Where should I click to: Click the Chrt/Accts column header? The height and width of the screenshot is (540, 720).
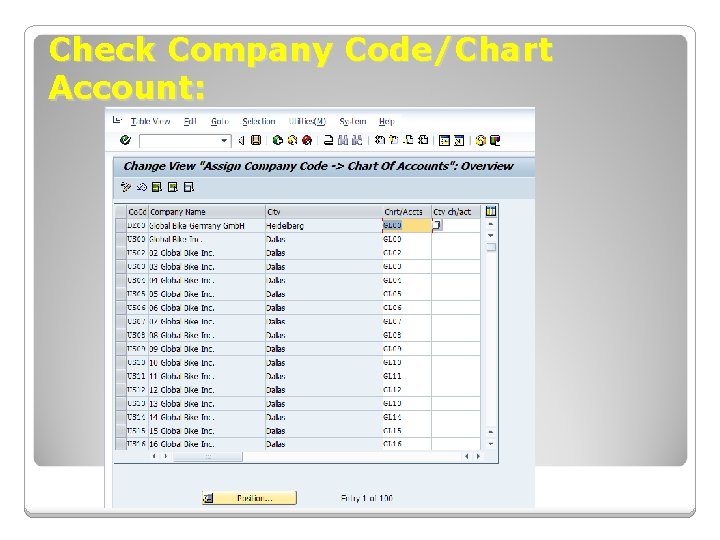click(x=407, y=212)
